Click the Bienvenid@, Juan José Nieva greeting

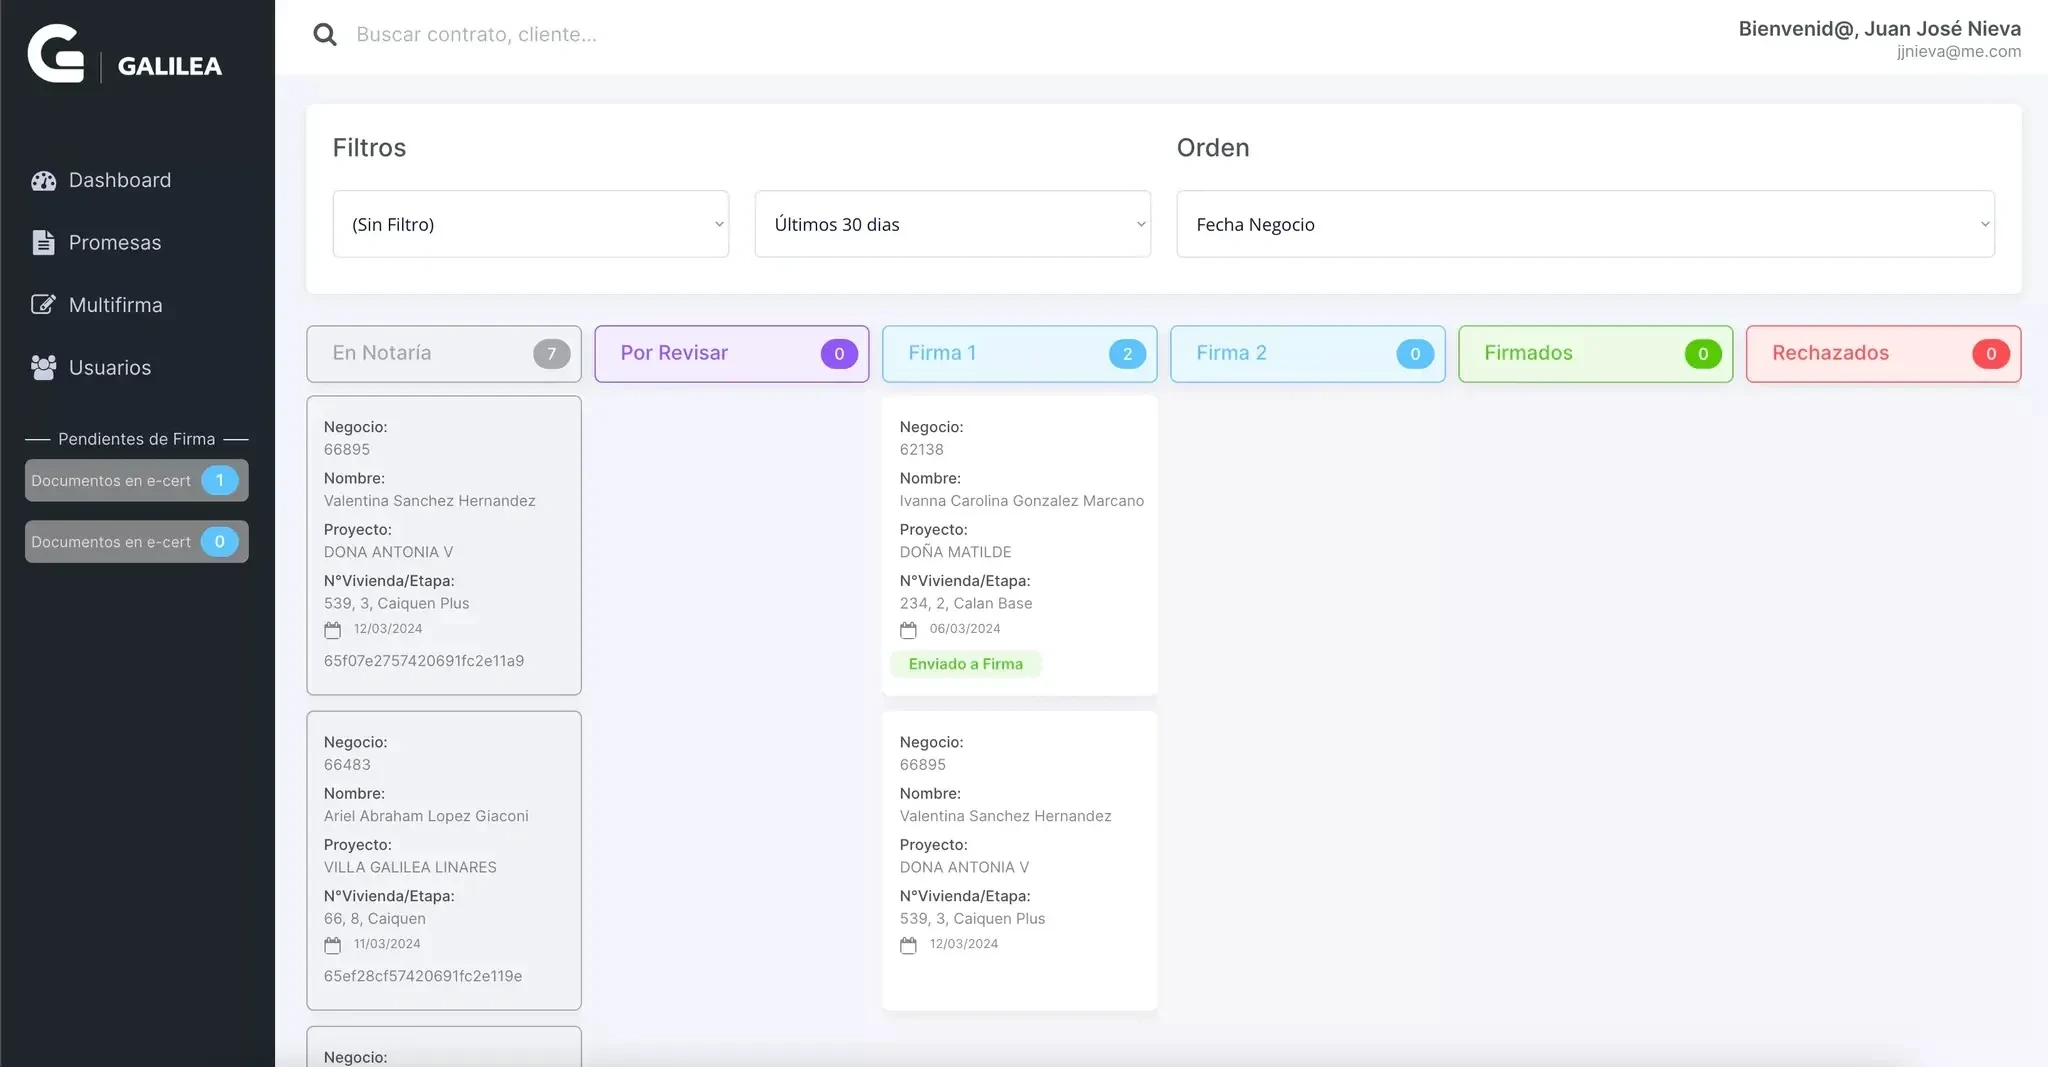[x=1880, y=29]
